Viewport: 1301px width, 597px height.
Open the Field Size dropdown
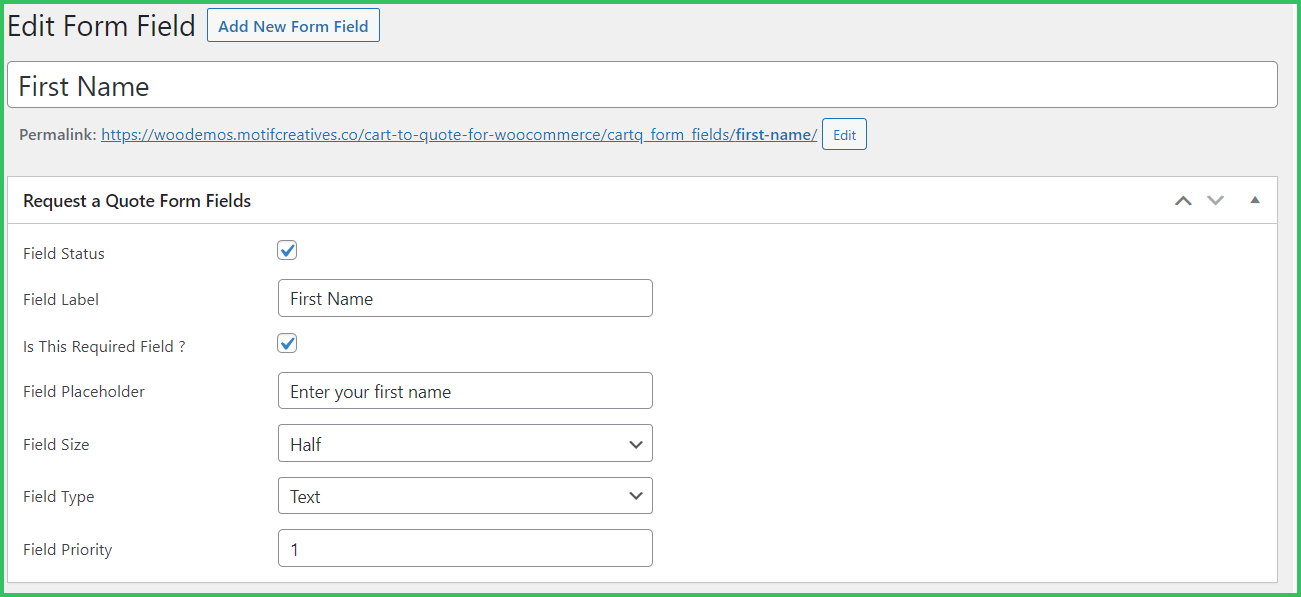[465, 444]
